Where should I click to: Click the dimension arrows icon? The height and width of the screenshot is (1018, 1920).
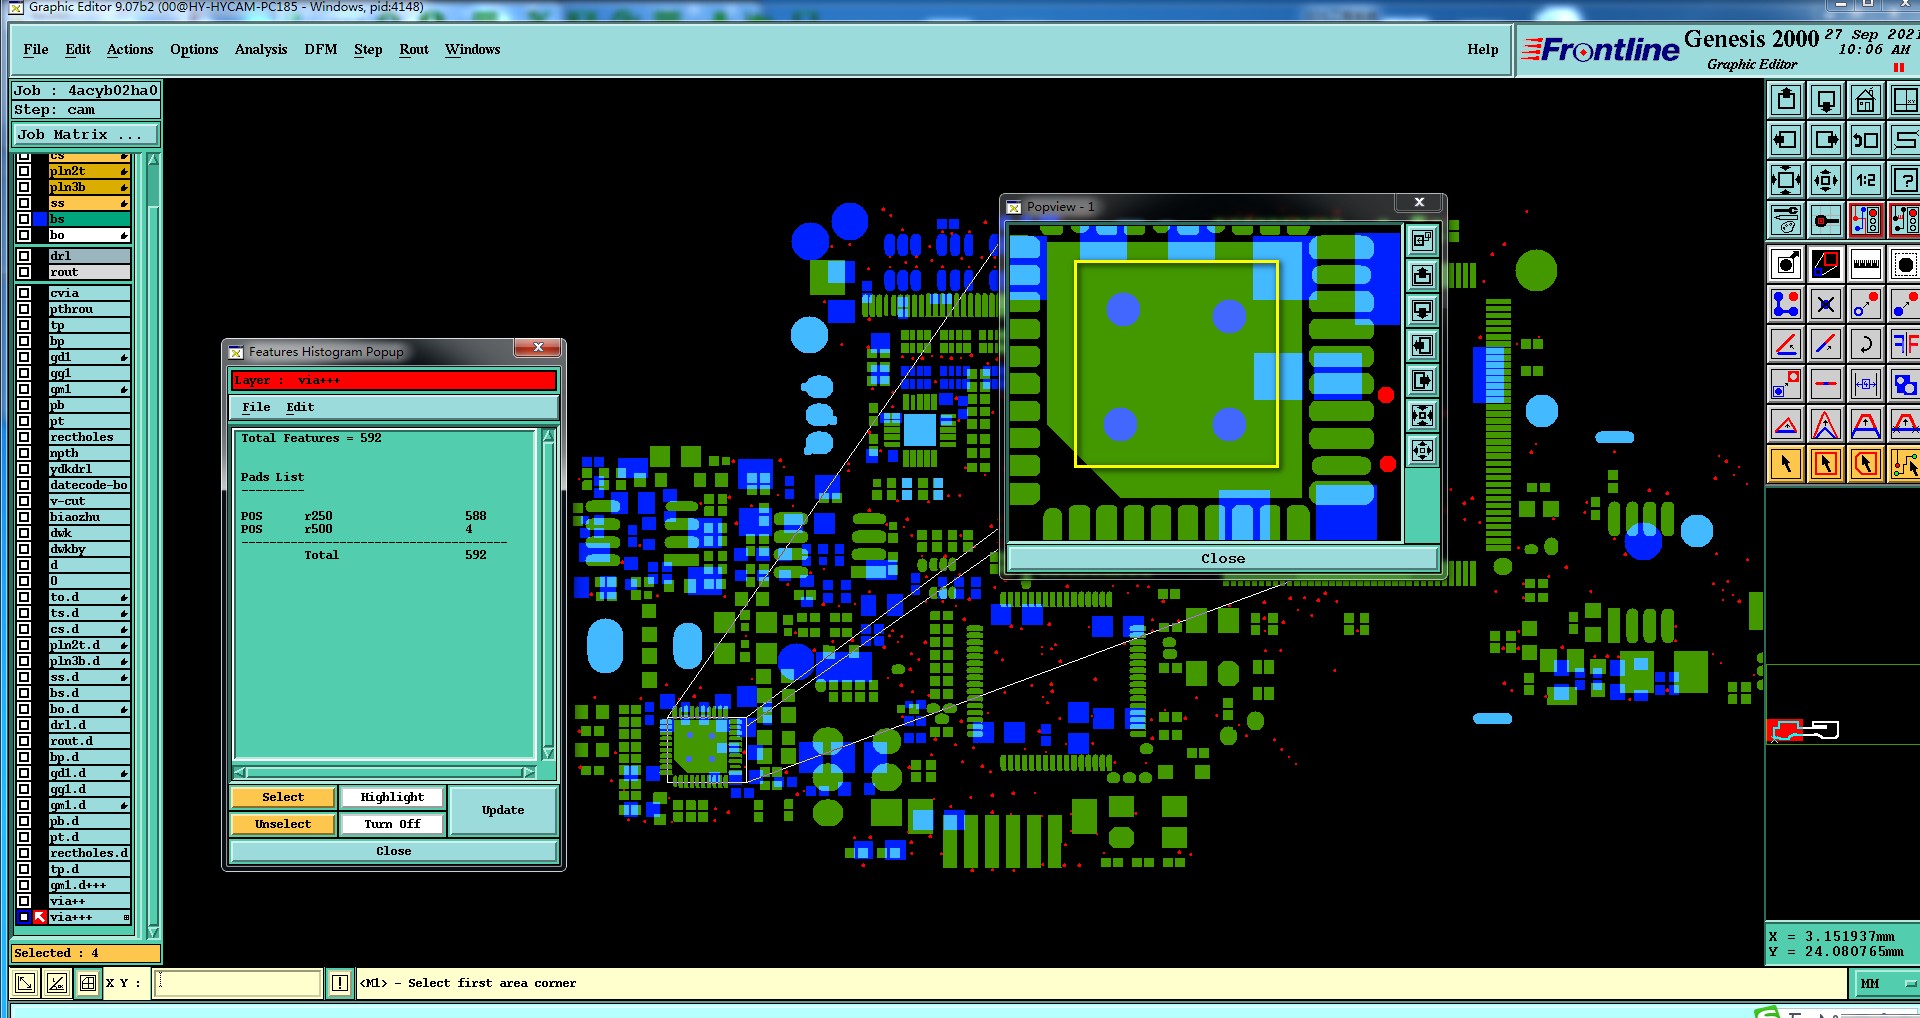(1866, 385)
